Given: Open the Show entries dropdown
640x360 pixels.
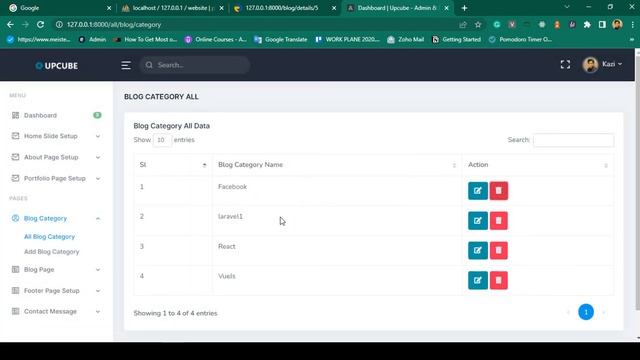Looking at the screenshot, I should pyautogui.click(x=162, y=140).
